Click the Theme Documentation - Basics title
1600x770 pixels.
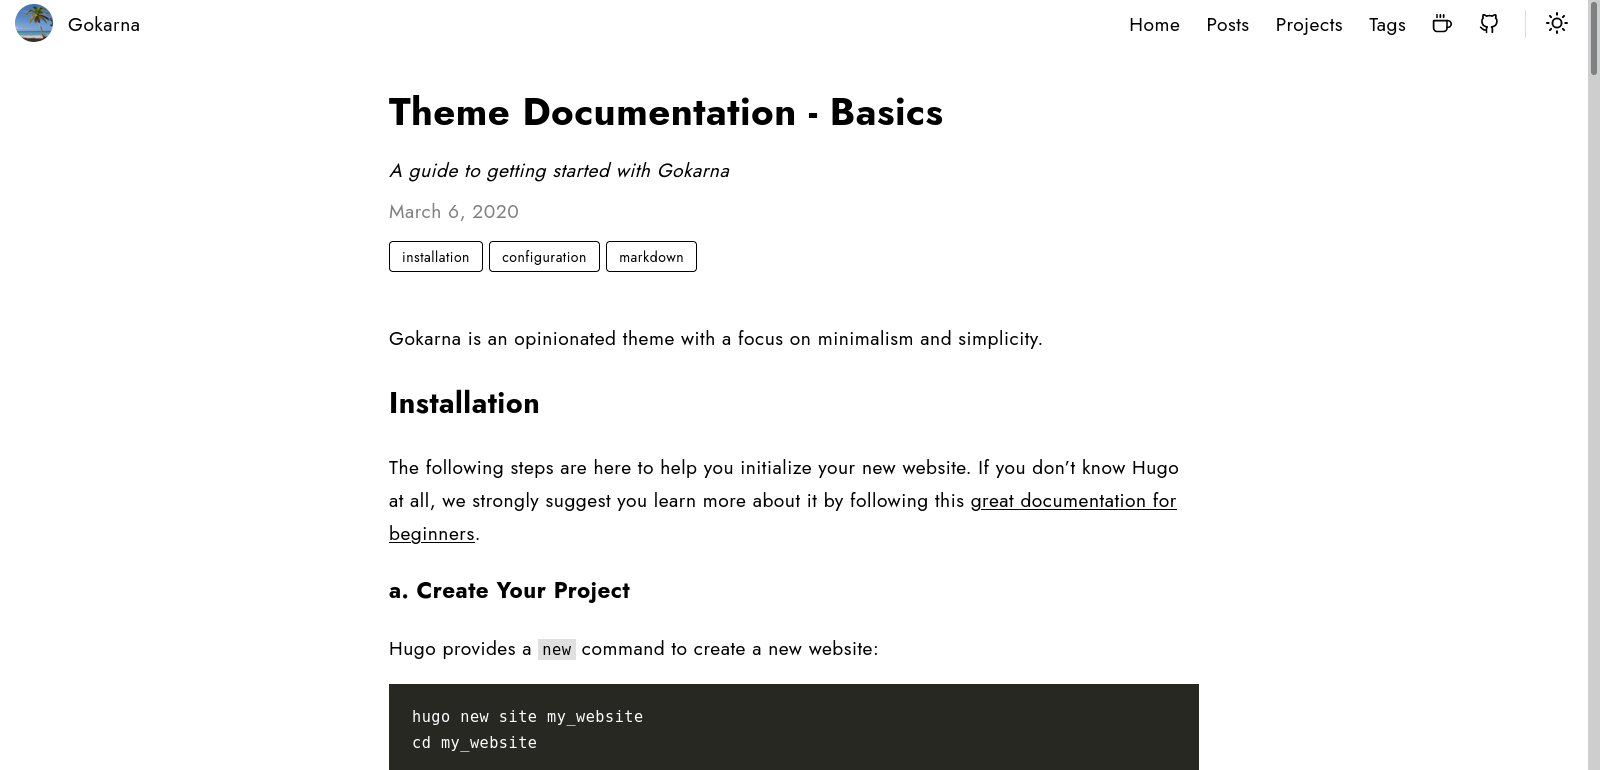pyautogui.click(x=665, y=113)
